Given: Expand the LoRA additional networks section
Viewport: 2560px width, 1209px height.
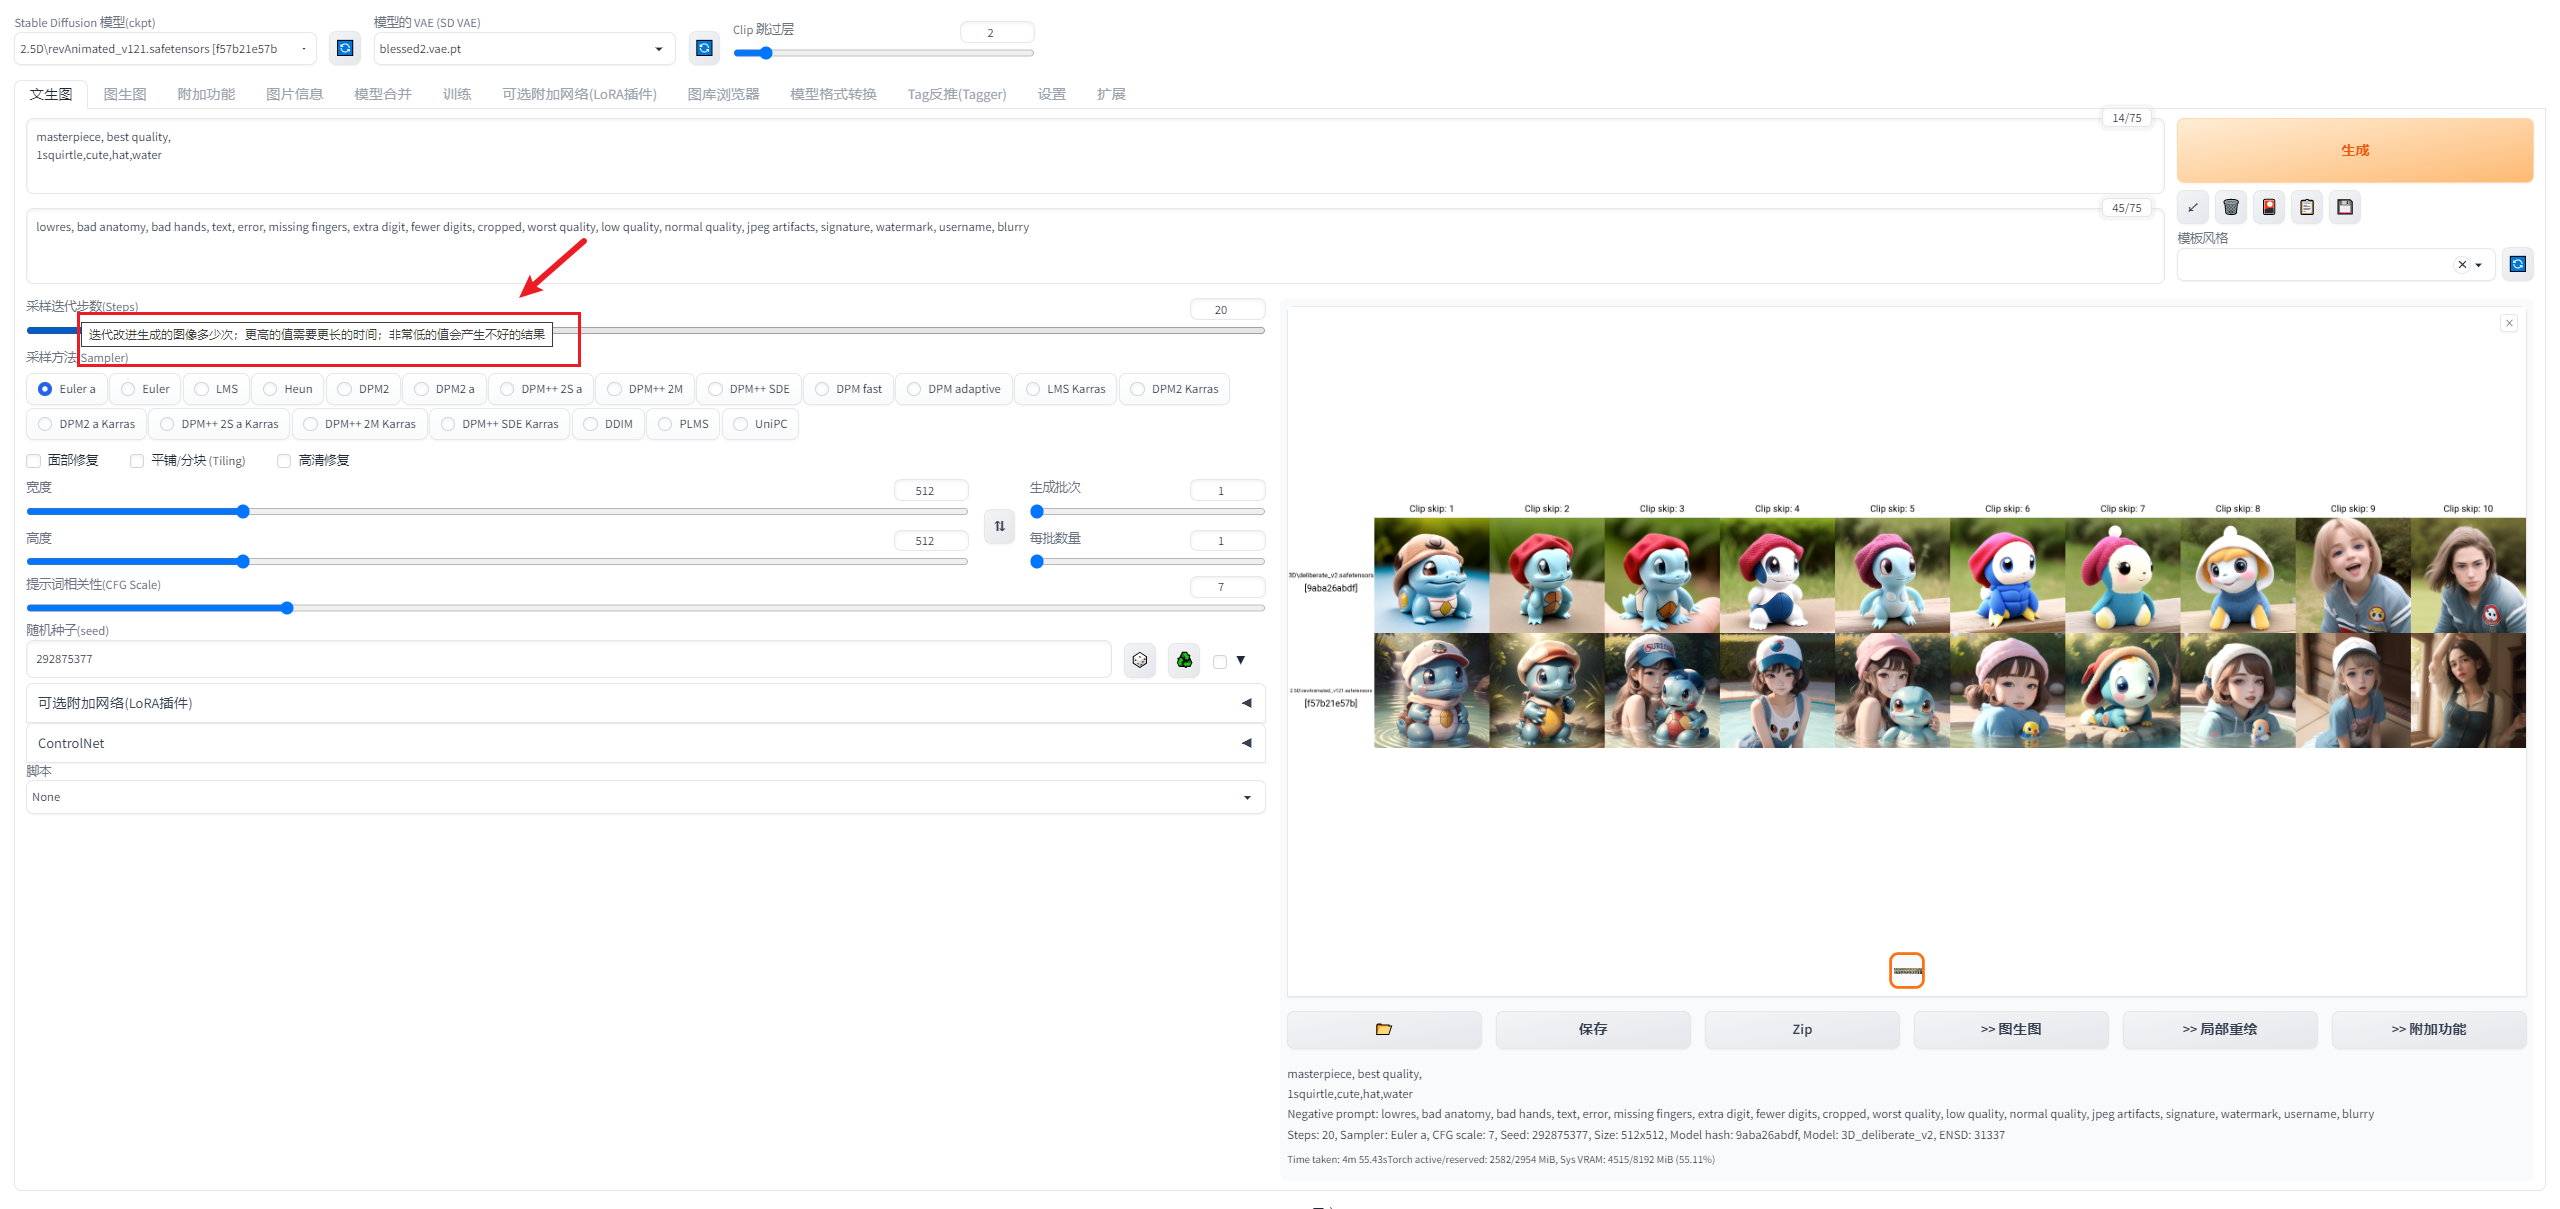Looking at the screenshot, I should click(x=645, y=703).
